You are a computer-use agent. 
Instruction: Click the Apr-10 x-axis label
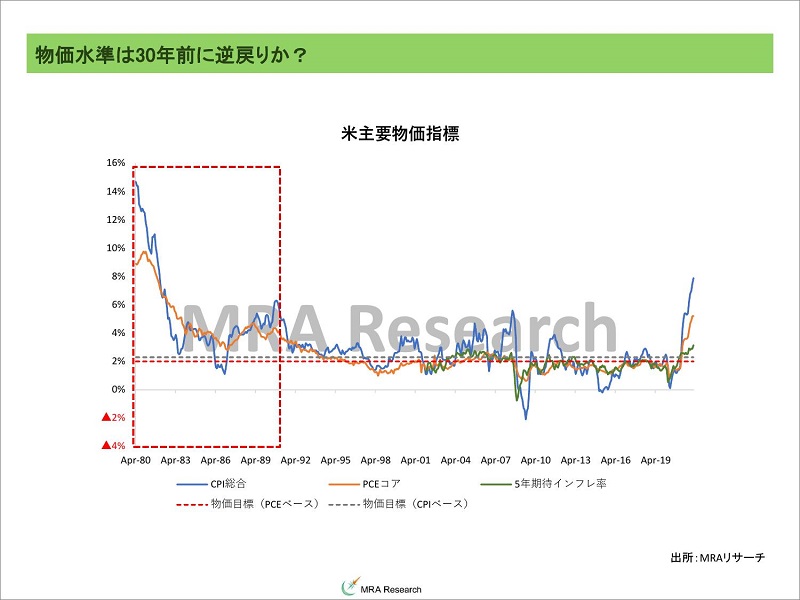tap(536, 460)
